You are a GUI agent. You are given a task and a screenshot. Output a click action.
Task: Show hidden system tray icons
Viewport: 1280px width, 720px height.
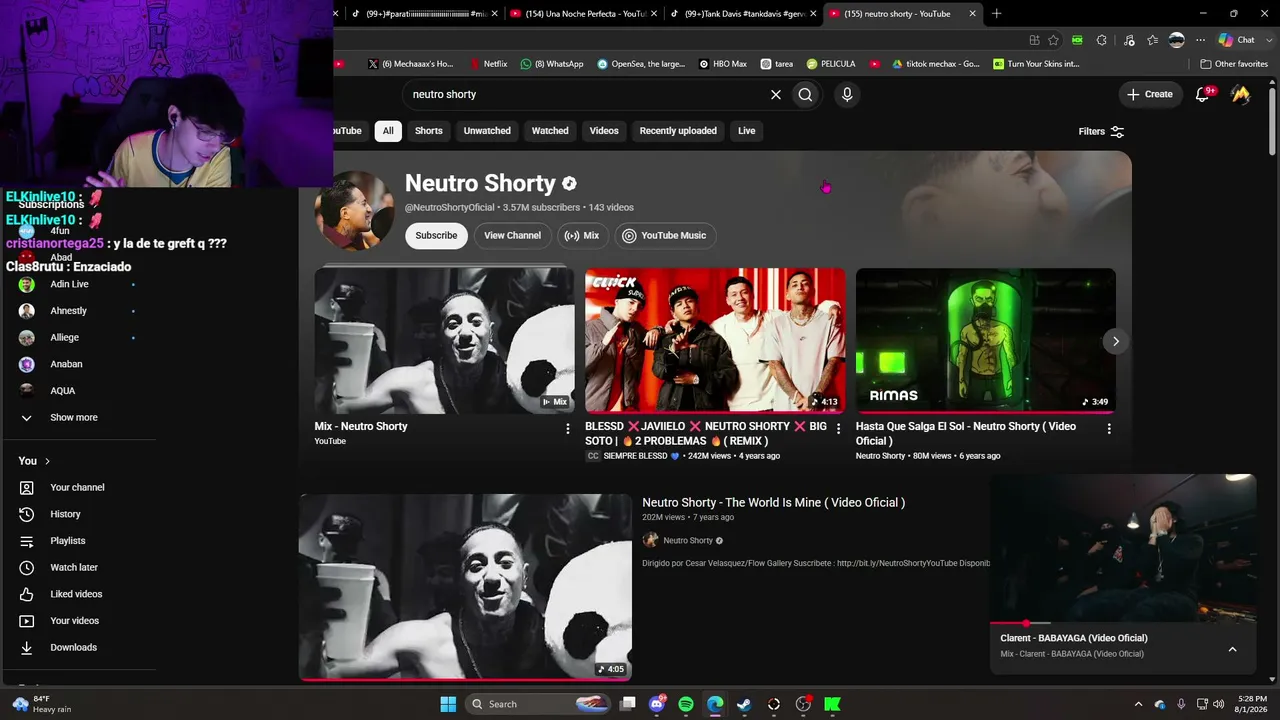[x=1138, y=704]
